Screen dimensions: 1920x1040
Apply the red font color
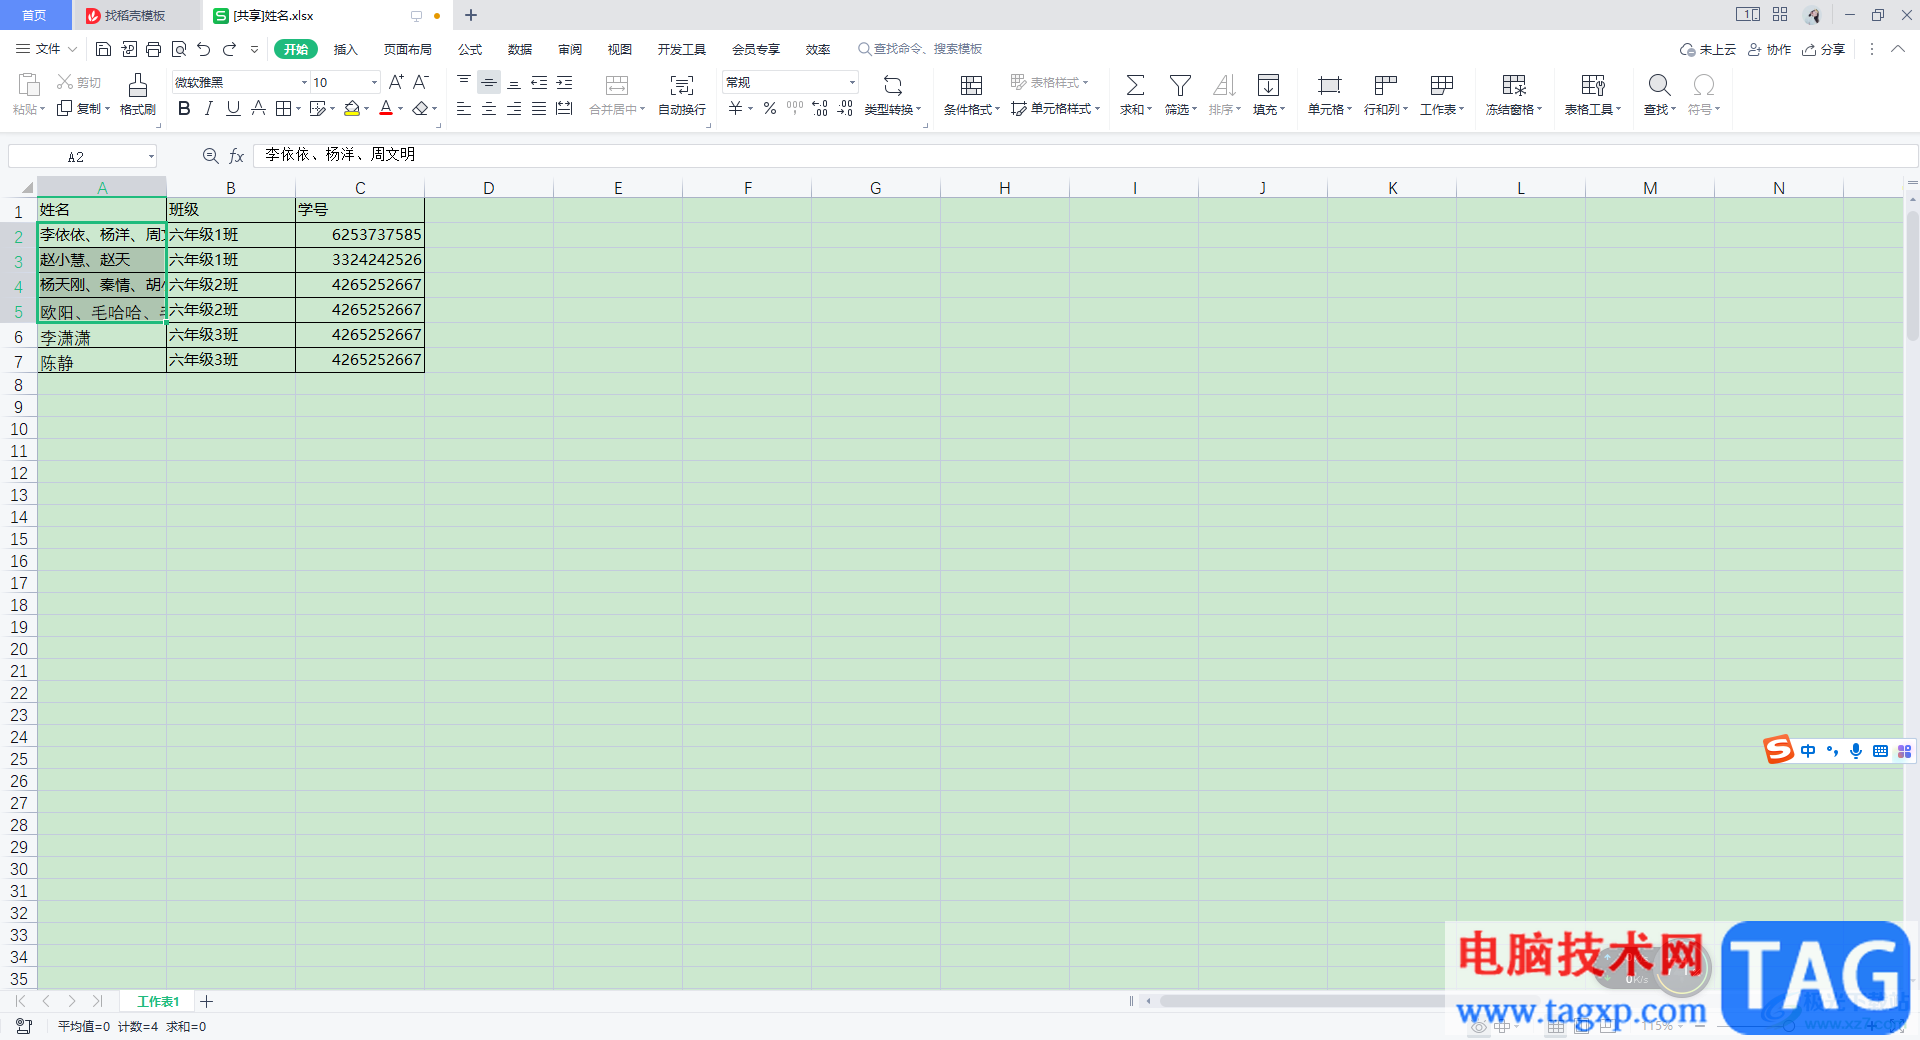(386, 108)
